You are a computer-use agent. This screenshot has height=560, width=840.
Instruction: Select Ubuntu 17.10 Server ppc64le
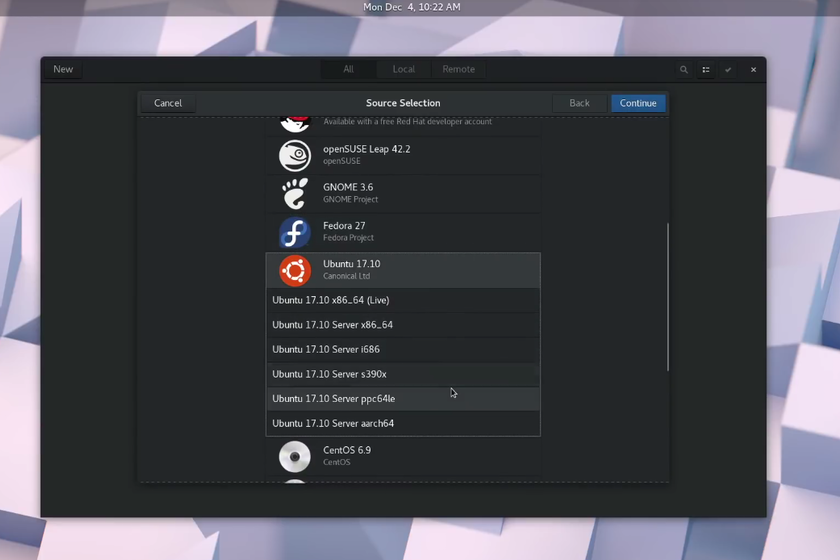403,399
